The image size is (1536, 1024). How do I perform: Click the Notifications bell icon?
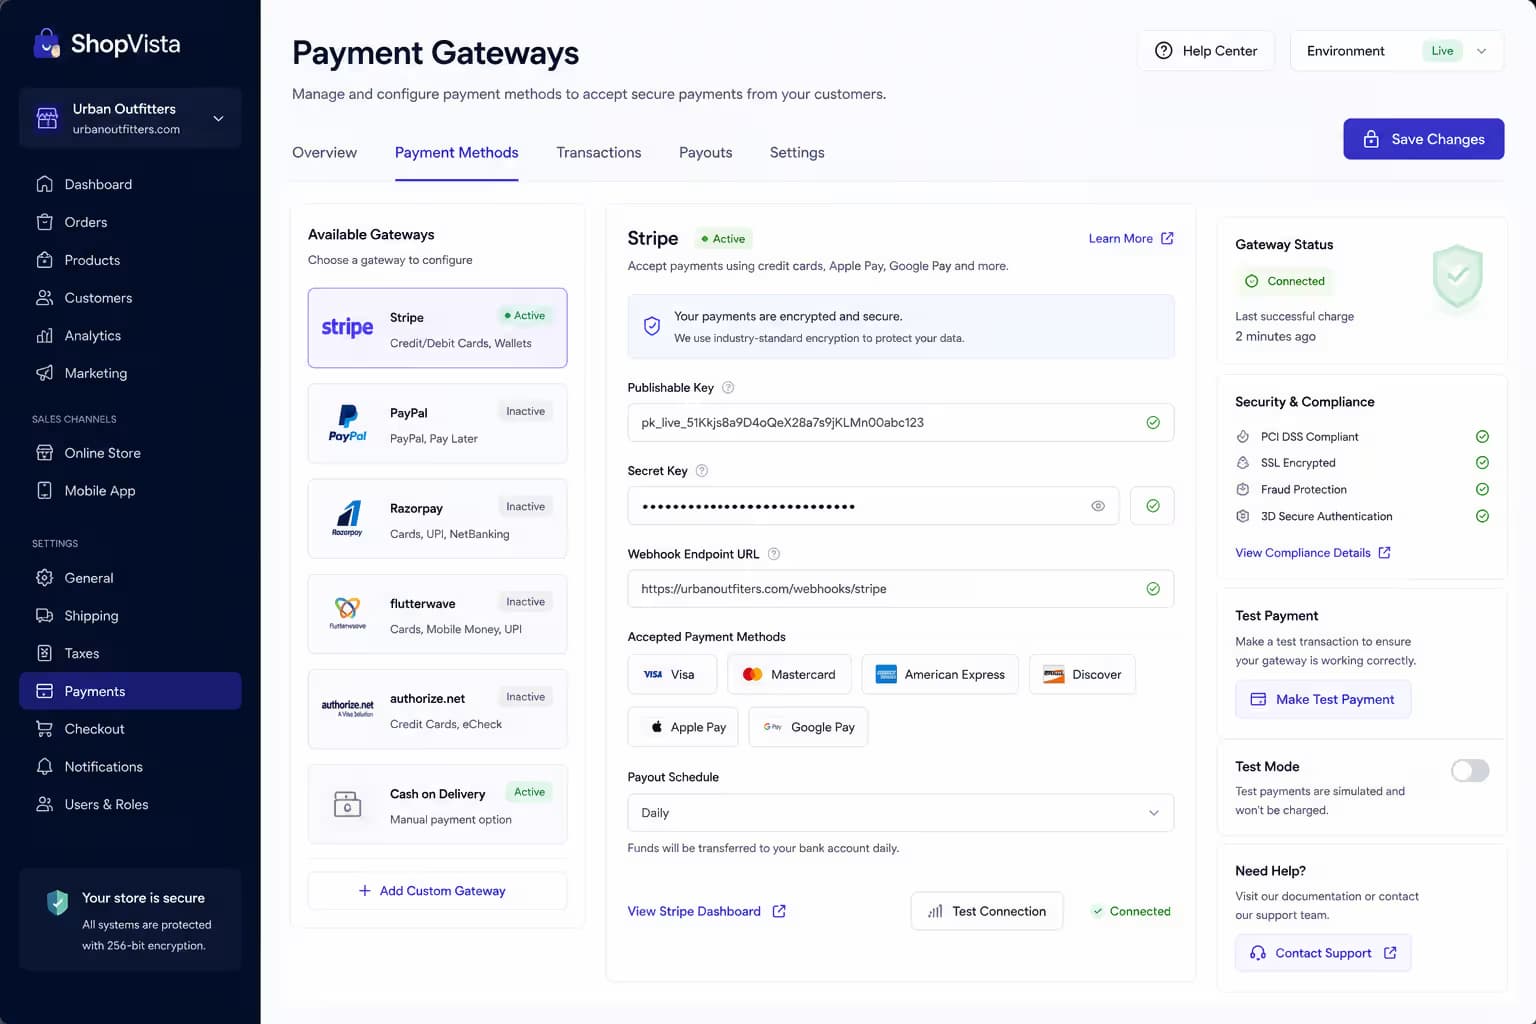point(44,767)
